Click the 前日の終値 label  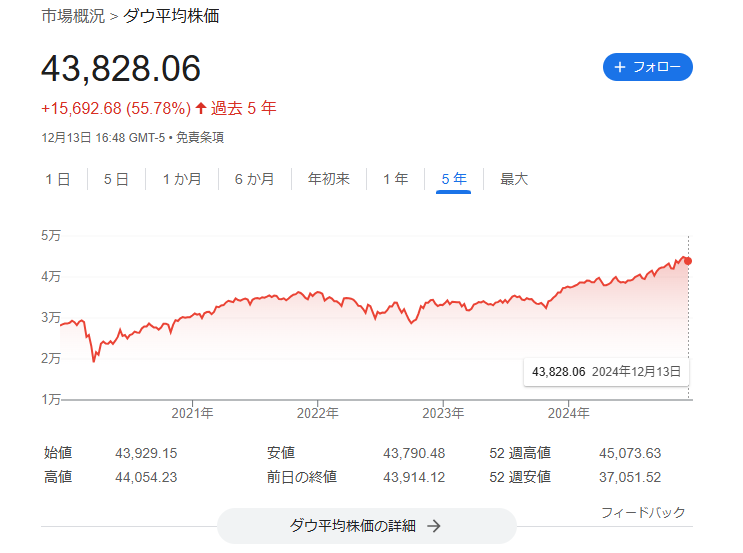point(302,477)
